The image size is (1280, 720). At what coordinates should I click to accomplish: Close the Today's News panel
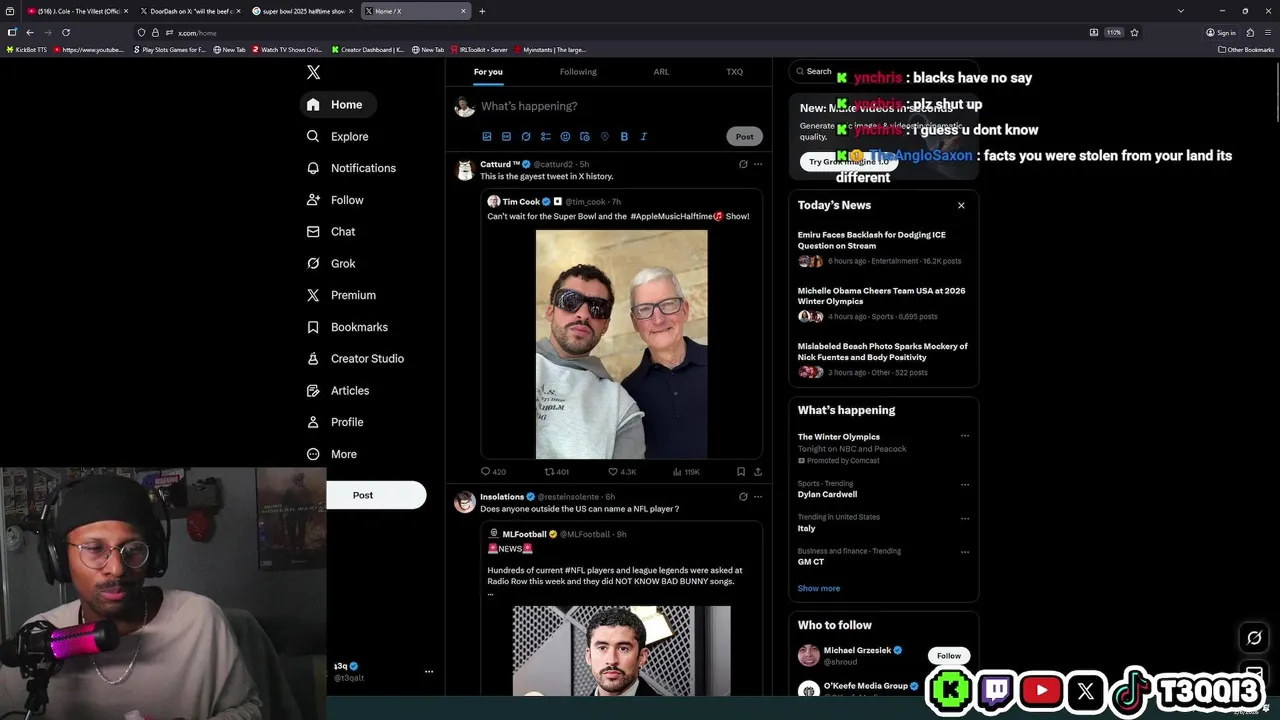(x=961, y=206)
